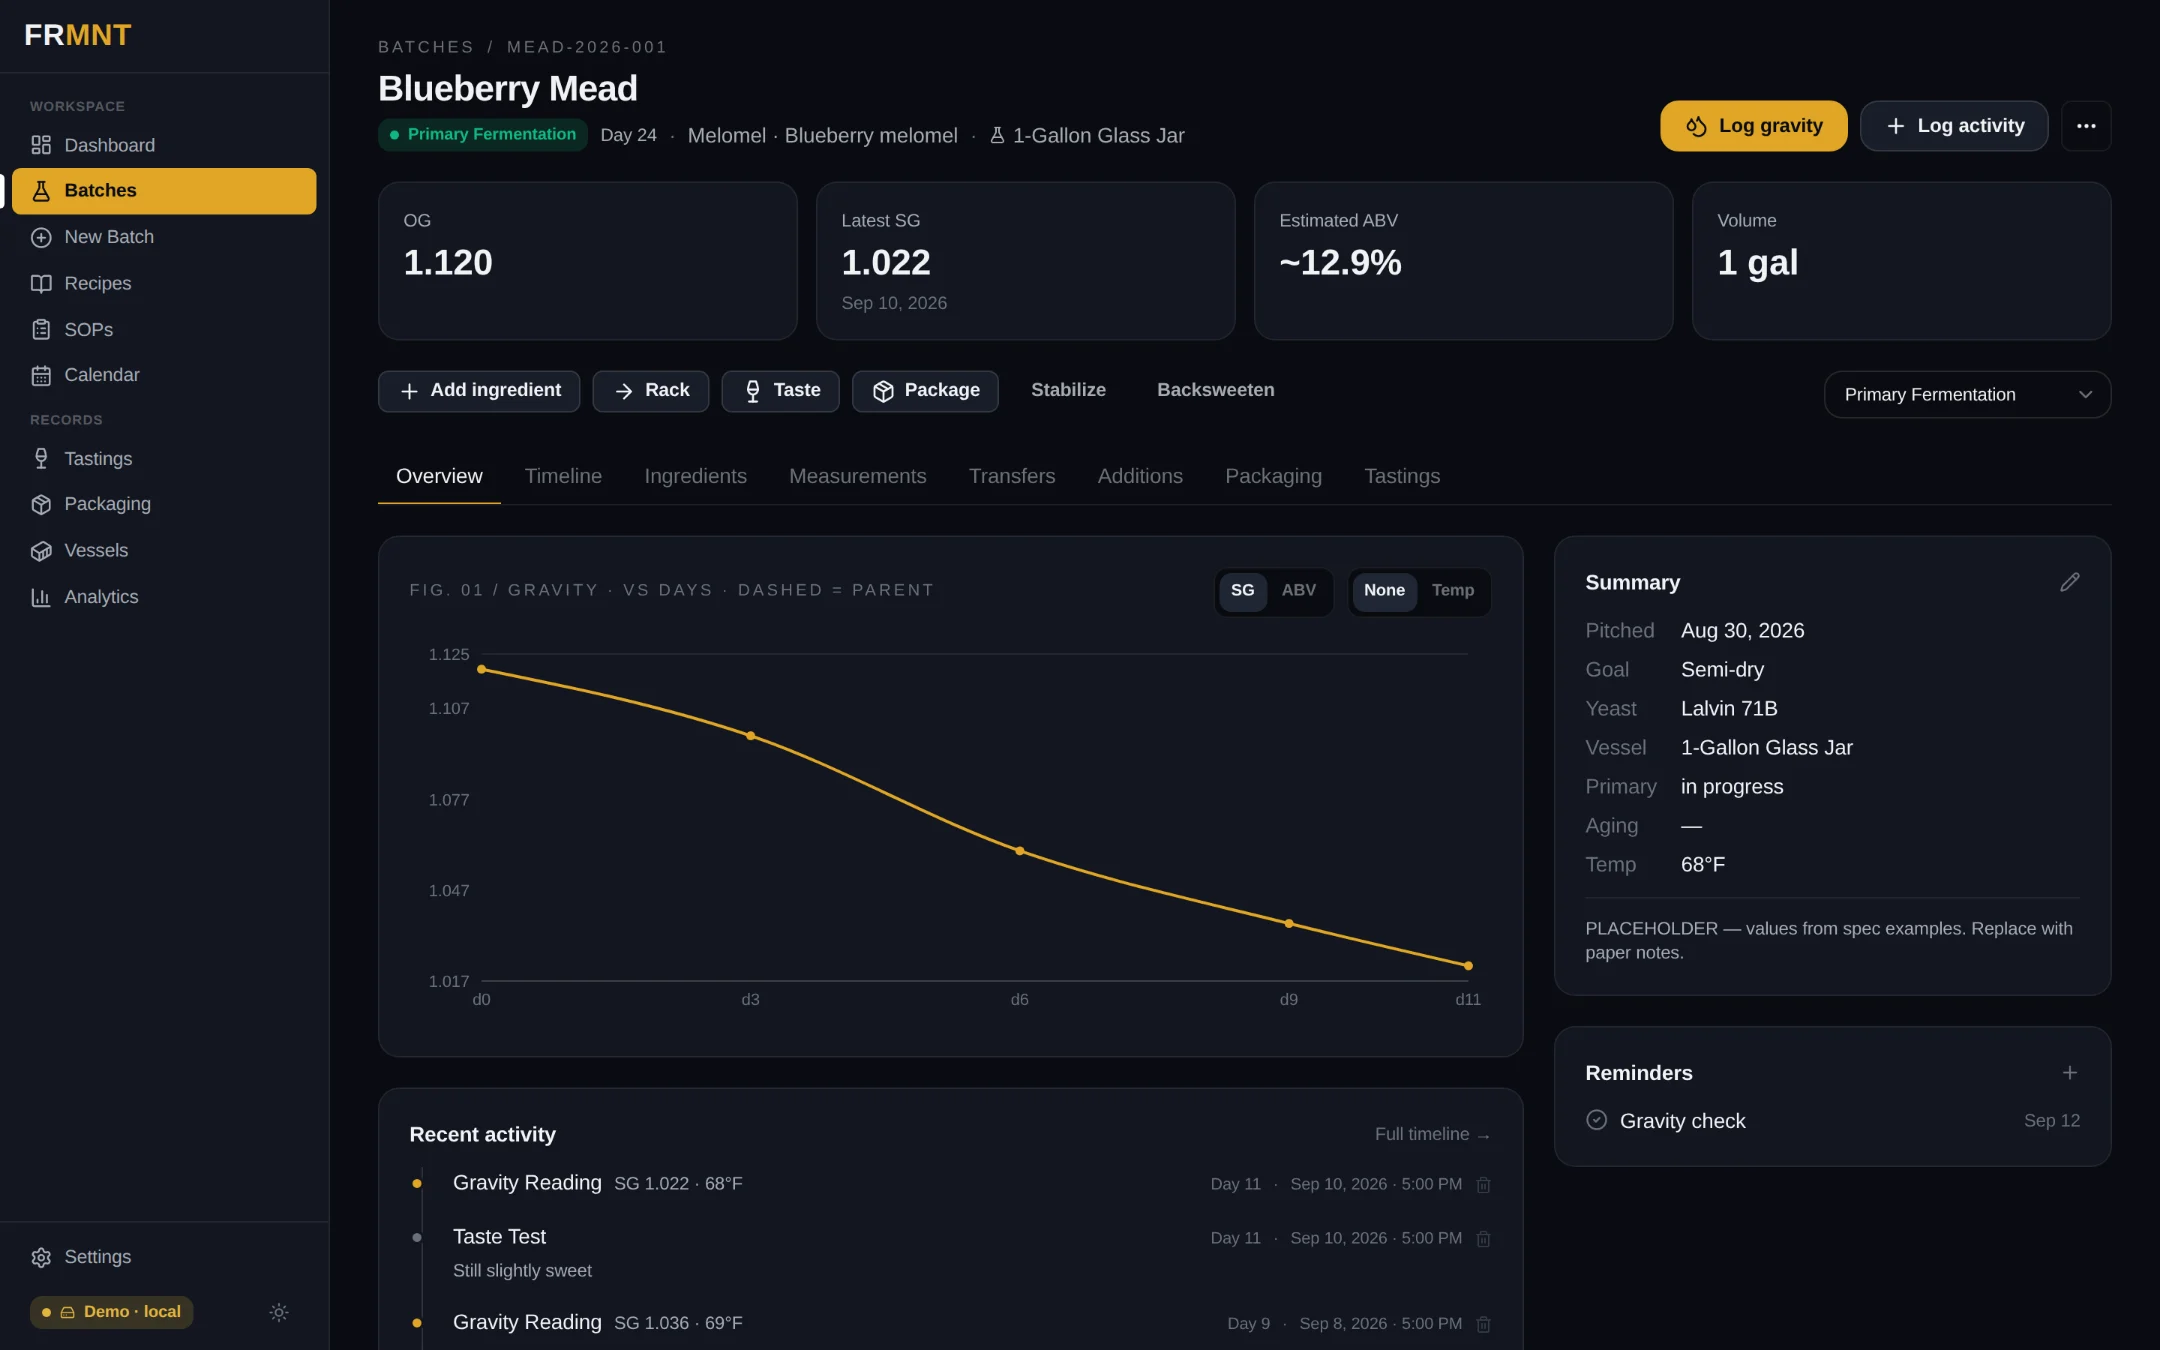Click the Calendar icon in sidebar
This screenshot has height=1350, width=2160.
[x=41, y=375]
